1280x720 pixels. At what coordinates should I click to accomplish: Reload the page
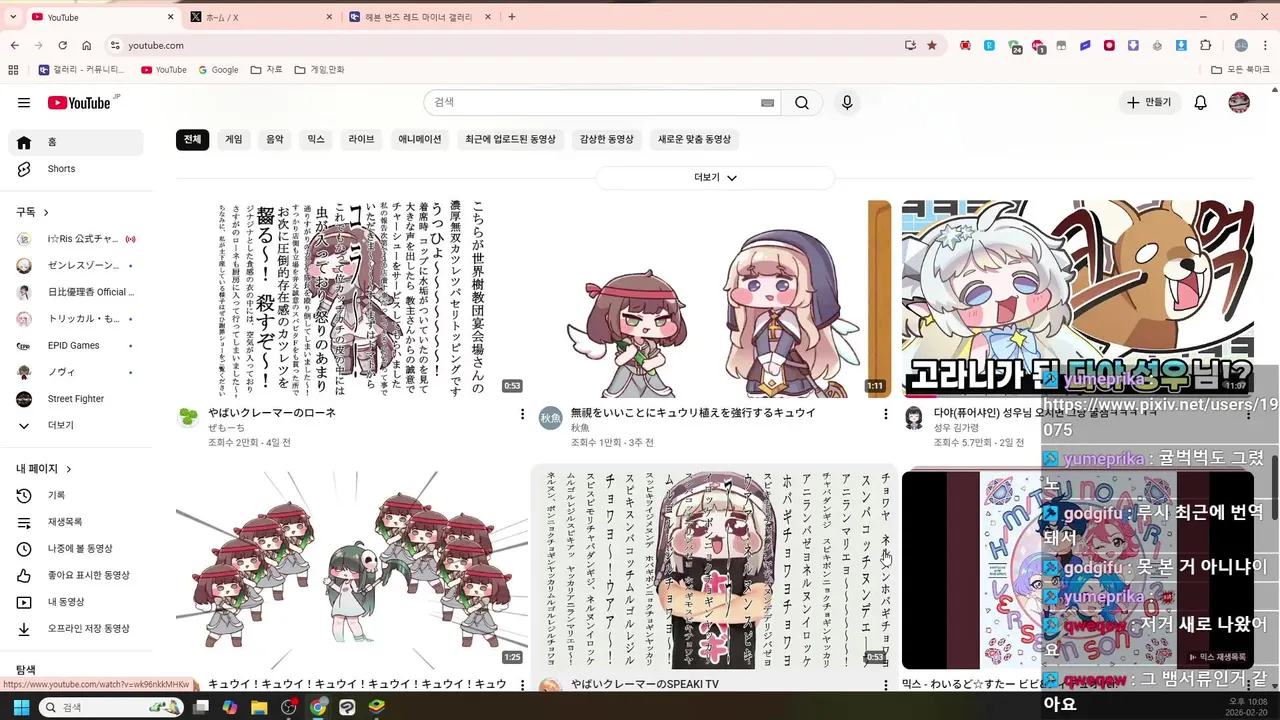(62, 45)
